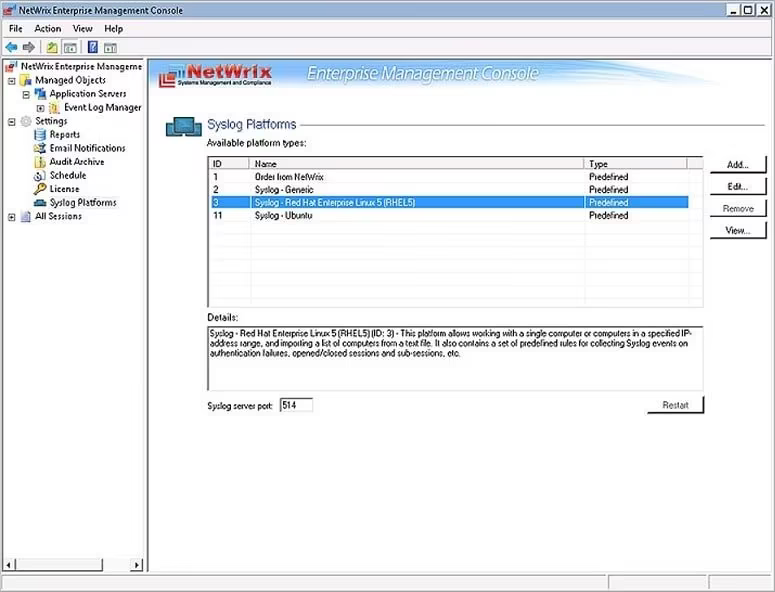Open the View menu

[x=83, y=29]
